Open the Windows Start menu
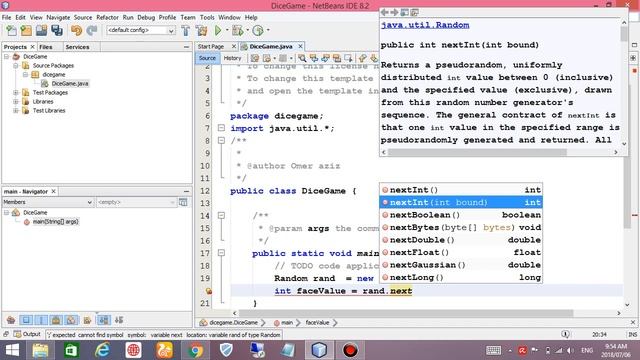Screen dimensions: 640x360 [x=12, y=350]
